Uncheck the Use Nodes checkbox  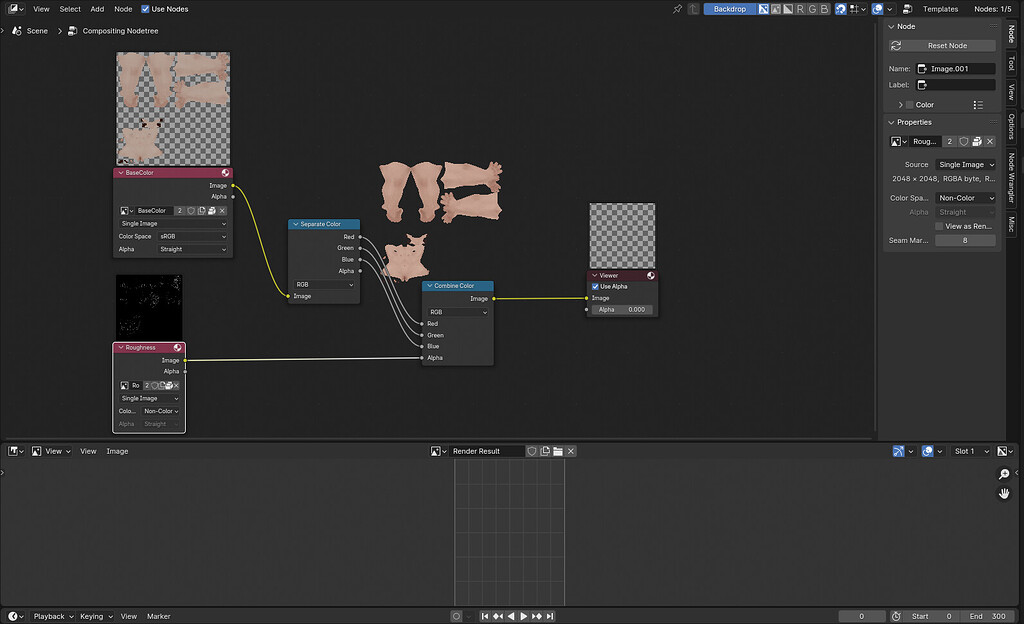tap(146, 9)
